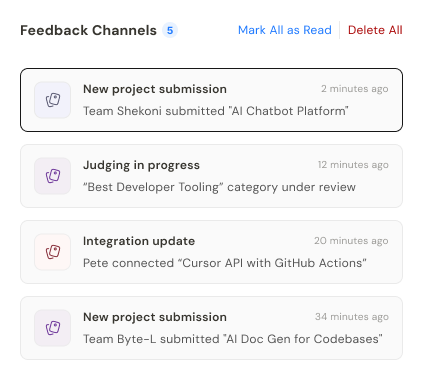
Task: Click the icon beside Team Byte-L submission
Action: [53, 328]
